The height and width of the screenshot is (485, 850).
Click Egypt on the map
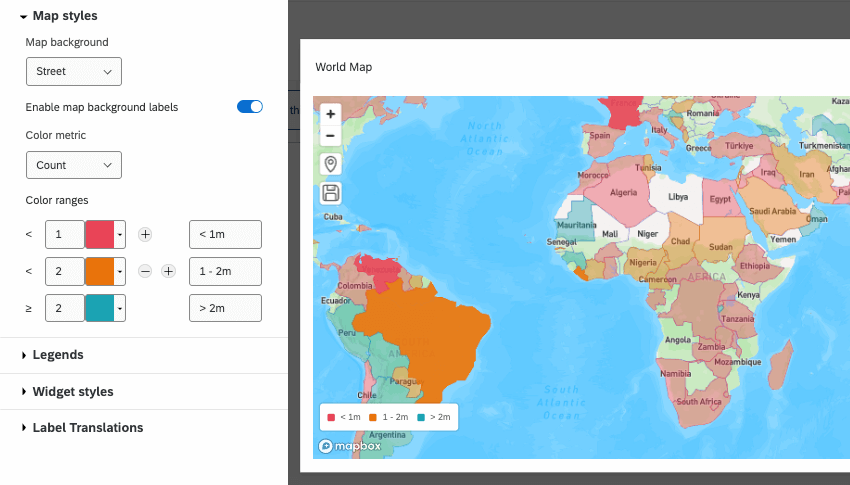click(720, 199)
